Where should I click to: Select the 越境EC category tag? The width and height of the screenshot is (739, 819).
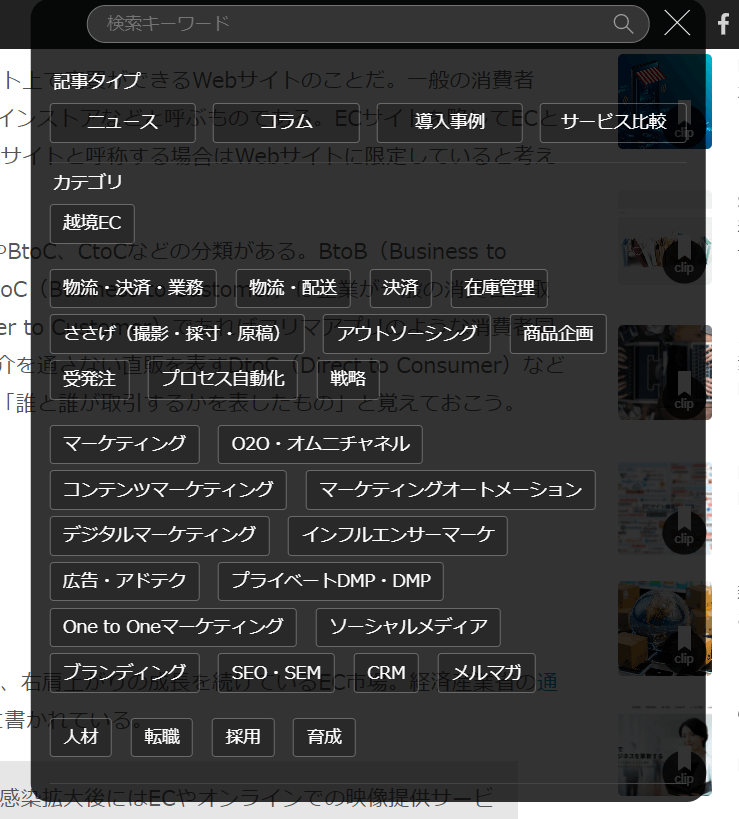click(92, 223)
